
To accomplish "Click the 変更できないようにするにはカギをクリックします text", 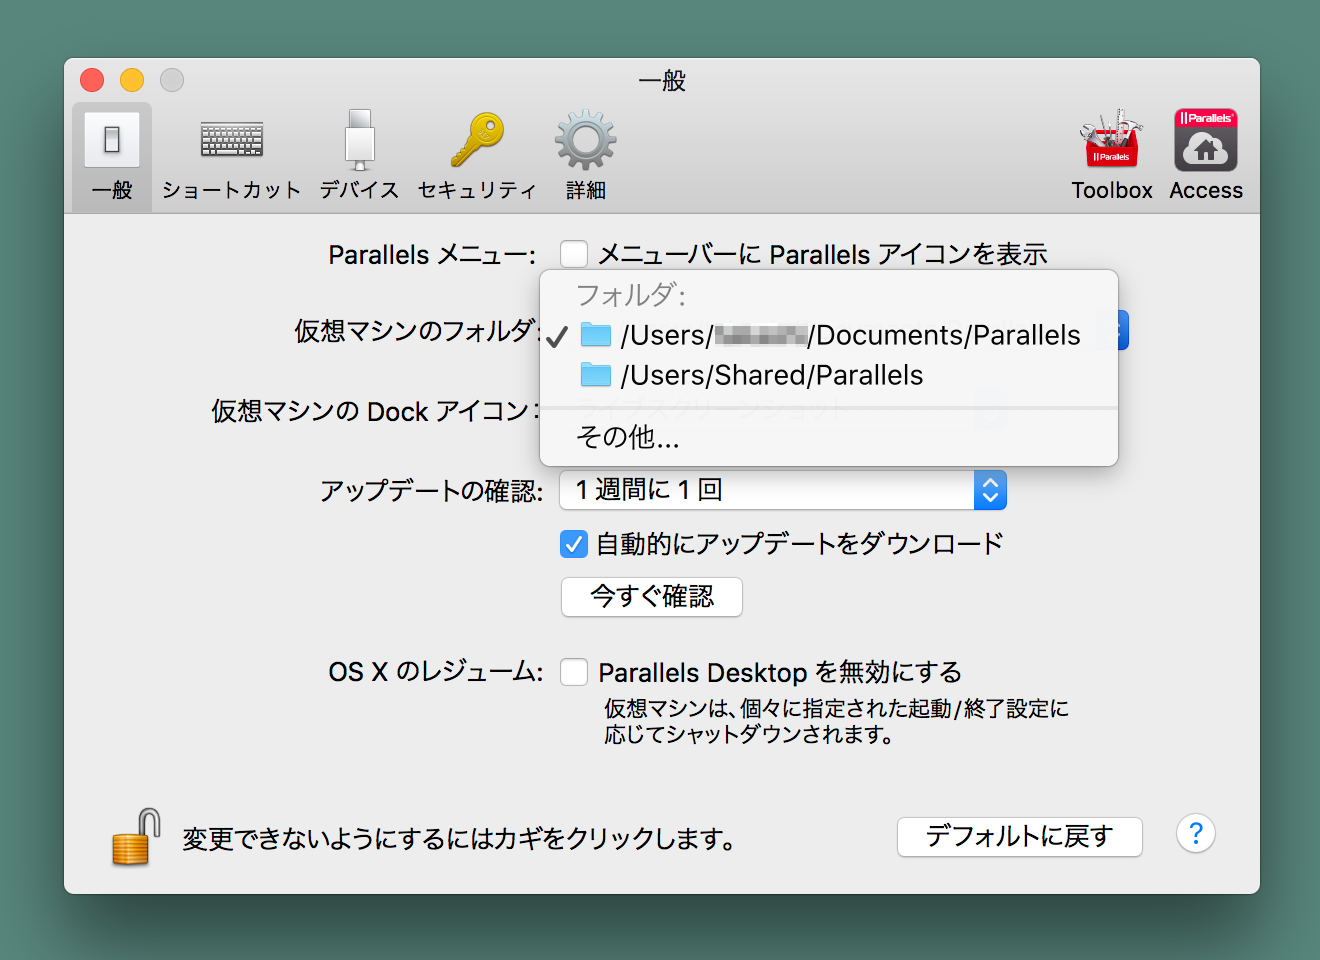I will point(459,838).
